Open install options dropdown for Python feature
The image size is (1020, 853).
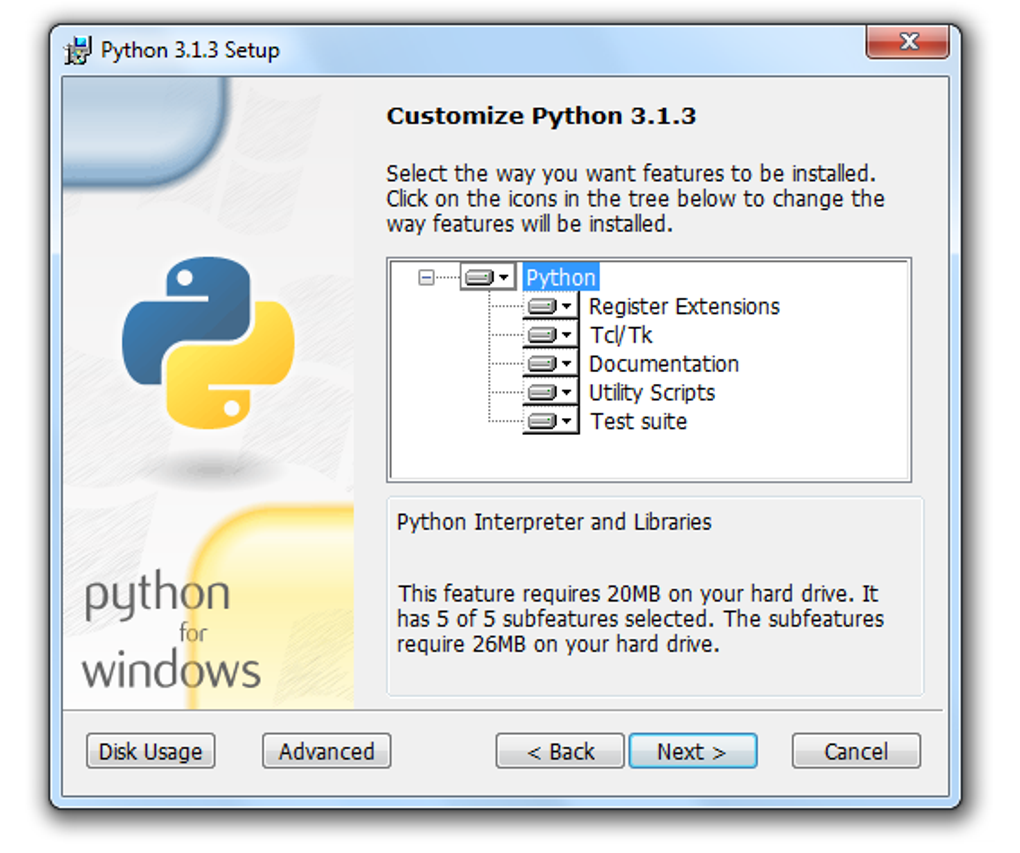pyautogui.click(x=488, y=278)
